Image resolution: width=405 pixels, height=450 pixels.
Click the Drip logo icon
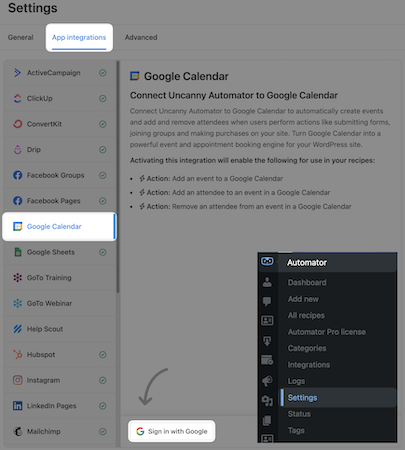point(17,150)
